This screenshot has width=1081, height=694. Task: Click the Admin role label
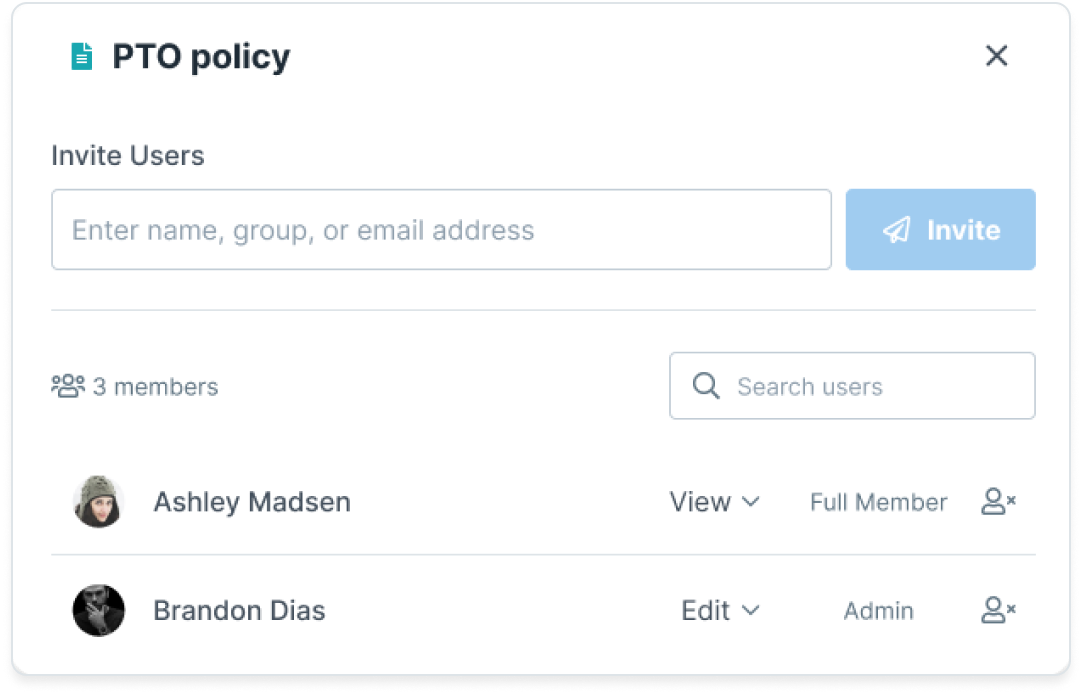878,611
